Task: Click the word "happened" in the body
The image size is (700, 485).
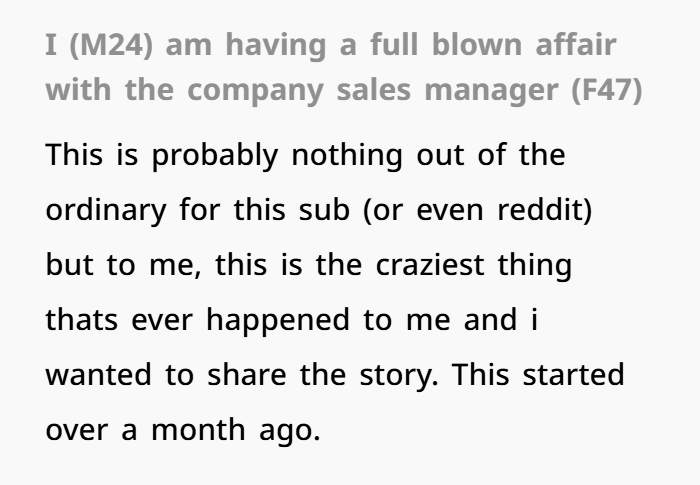Action: tap(278, 321)
